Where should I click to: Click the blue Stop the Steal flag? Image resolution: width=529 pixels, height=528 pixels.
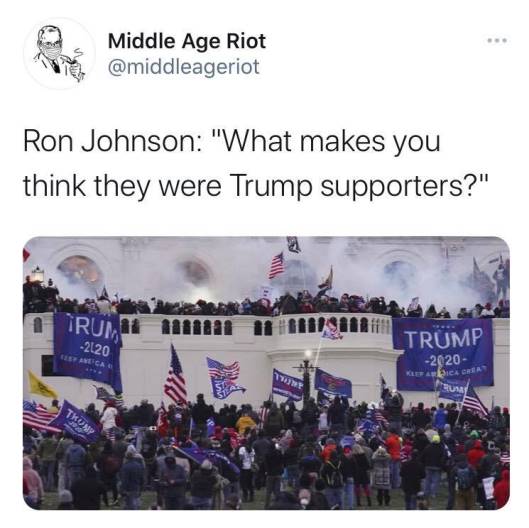click(225, 378)
